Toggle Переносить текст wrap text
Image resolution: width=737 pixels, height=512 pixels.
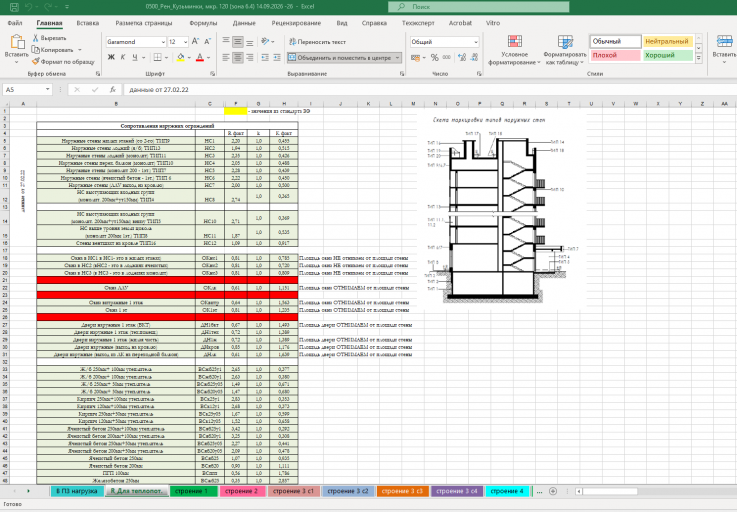coord(317,42)
